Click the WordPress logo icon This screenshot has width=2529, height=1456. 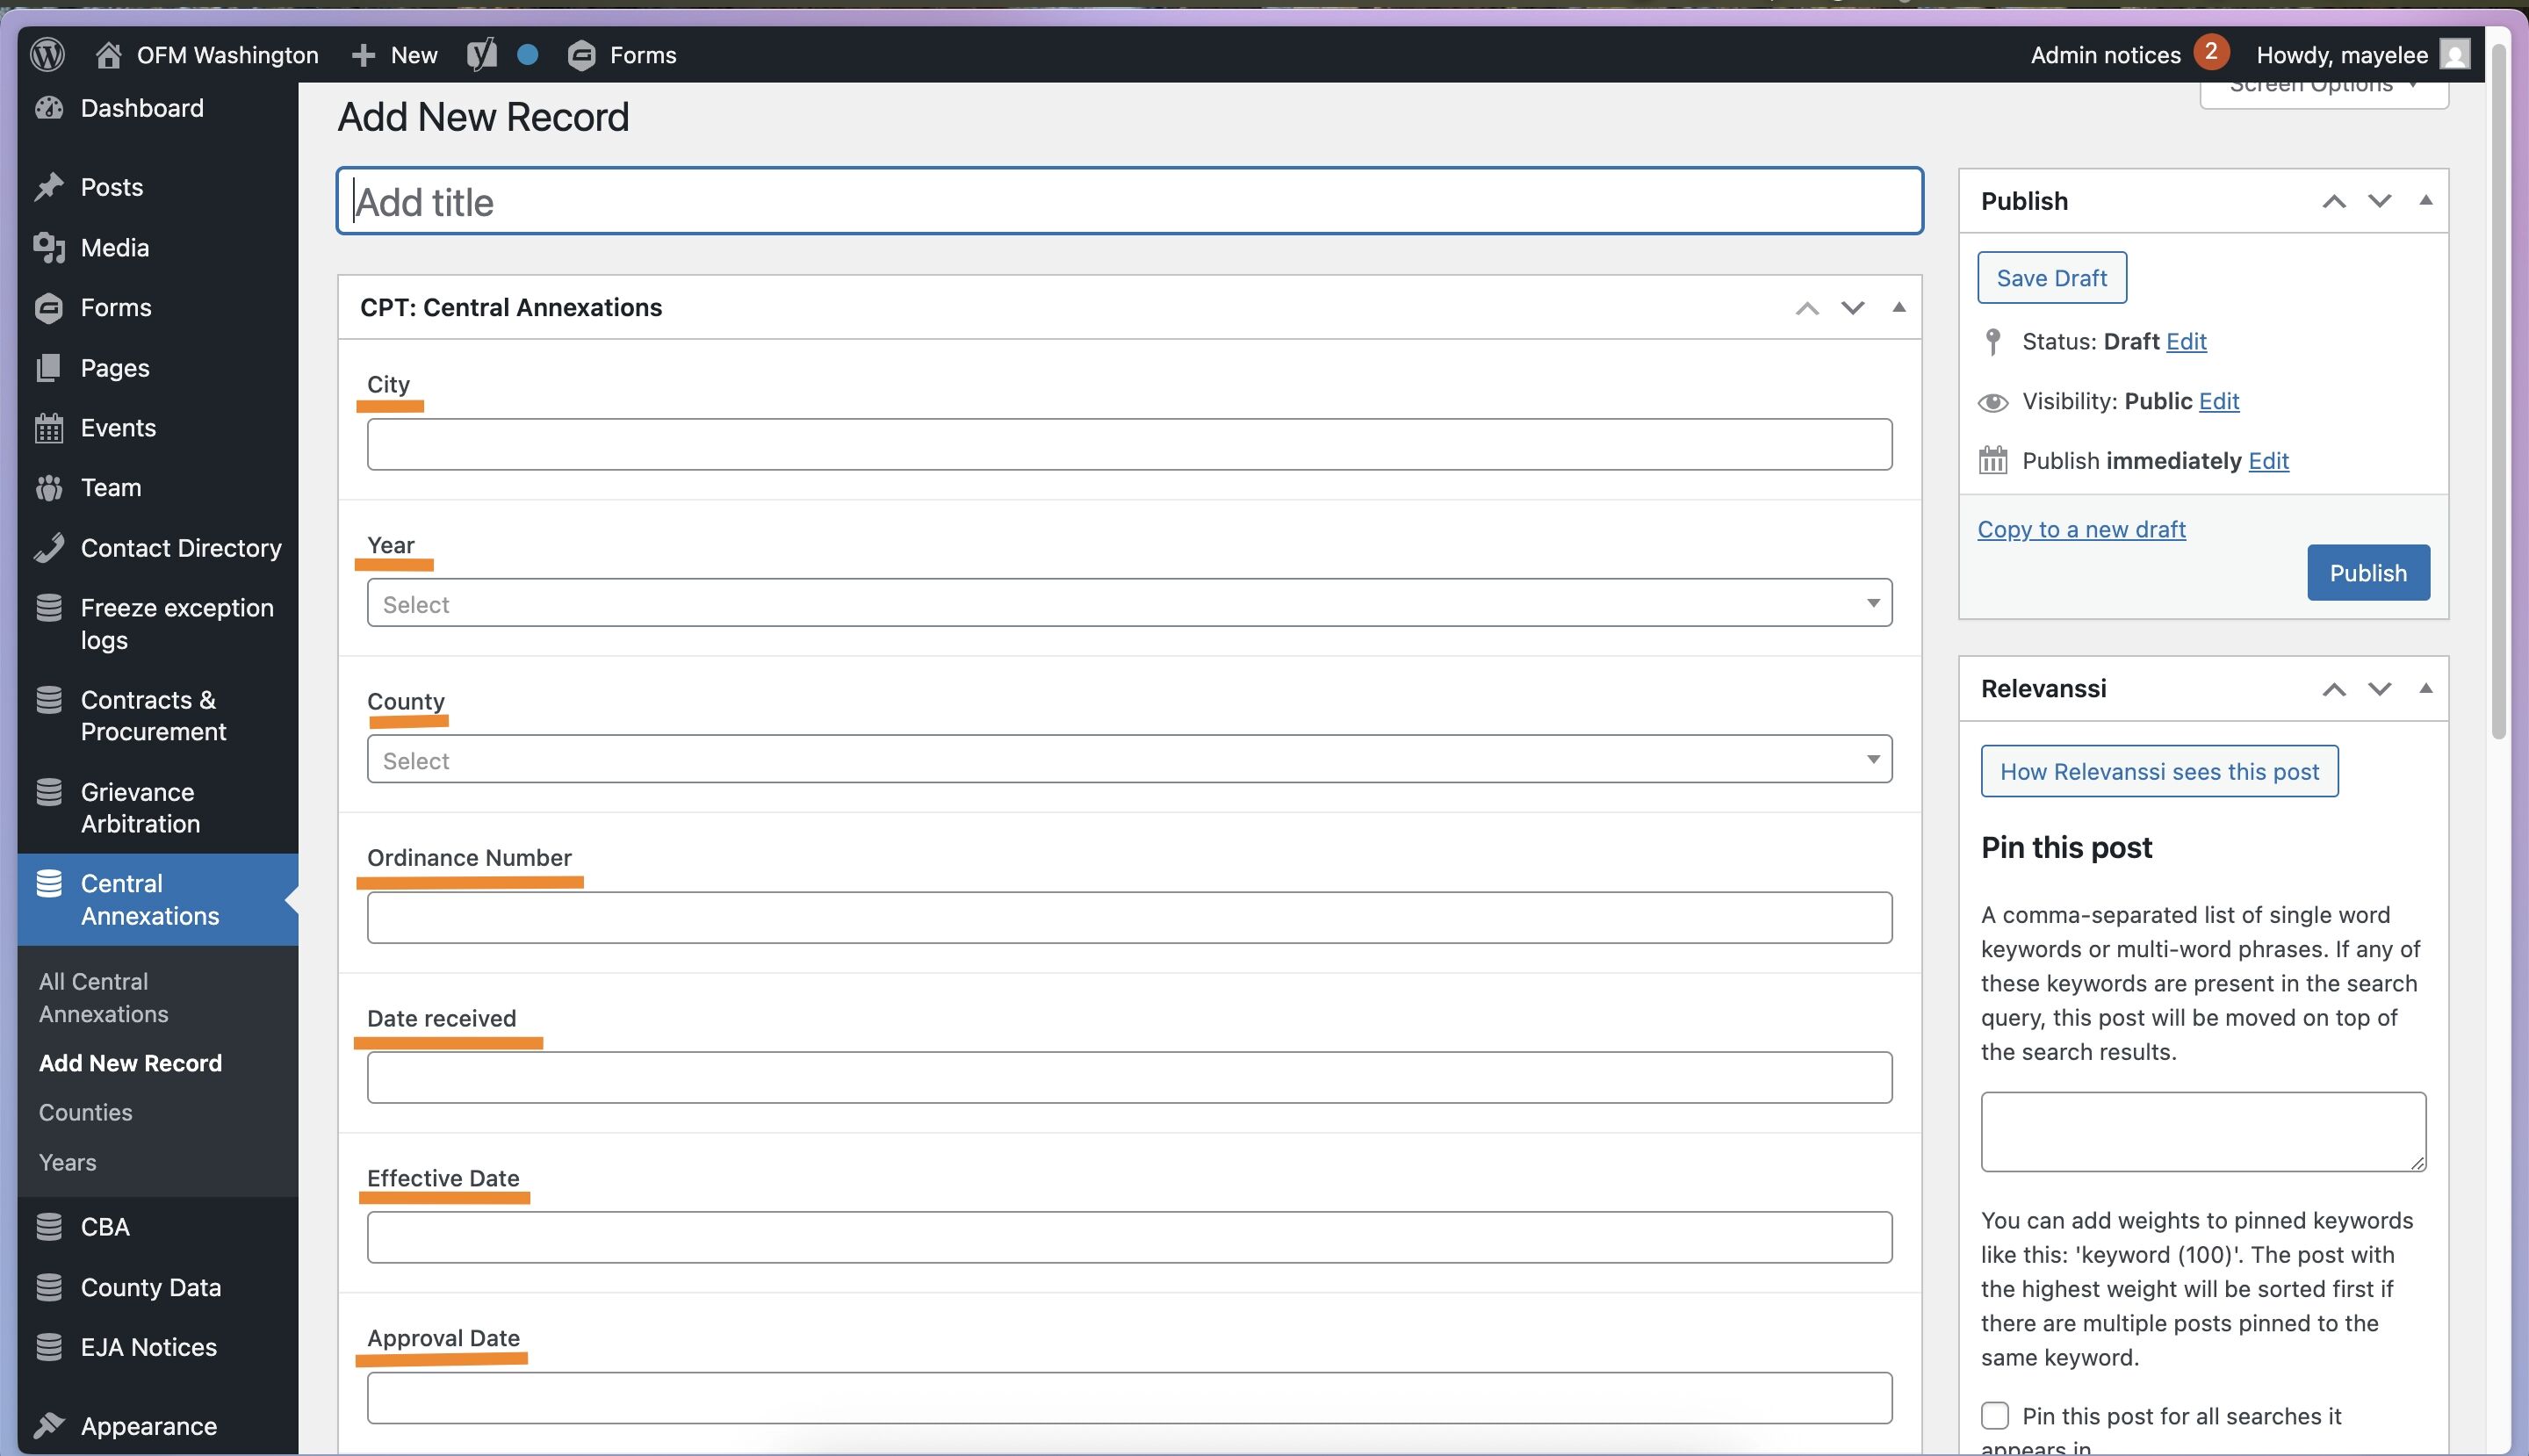pyautogui.click(x=47, y=54)
